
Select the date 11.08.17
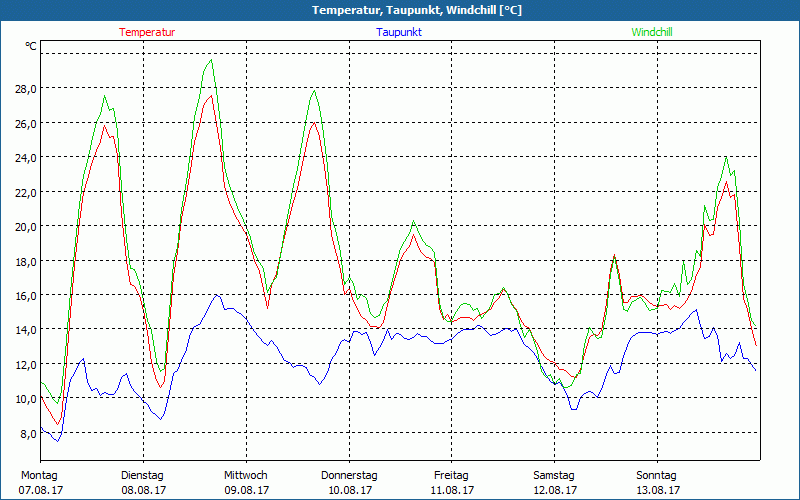[452, 490]
